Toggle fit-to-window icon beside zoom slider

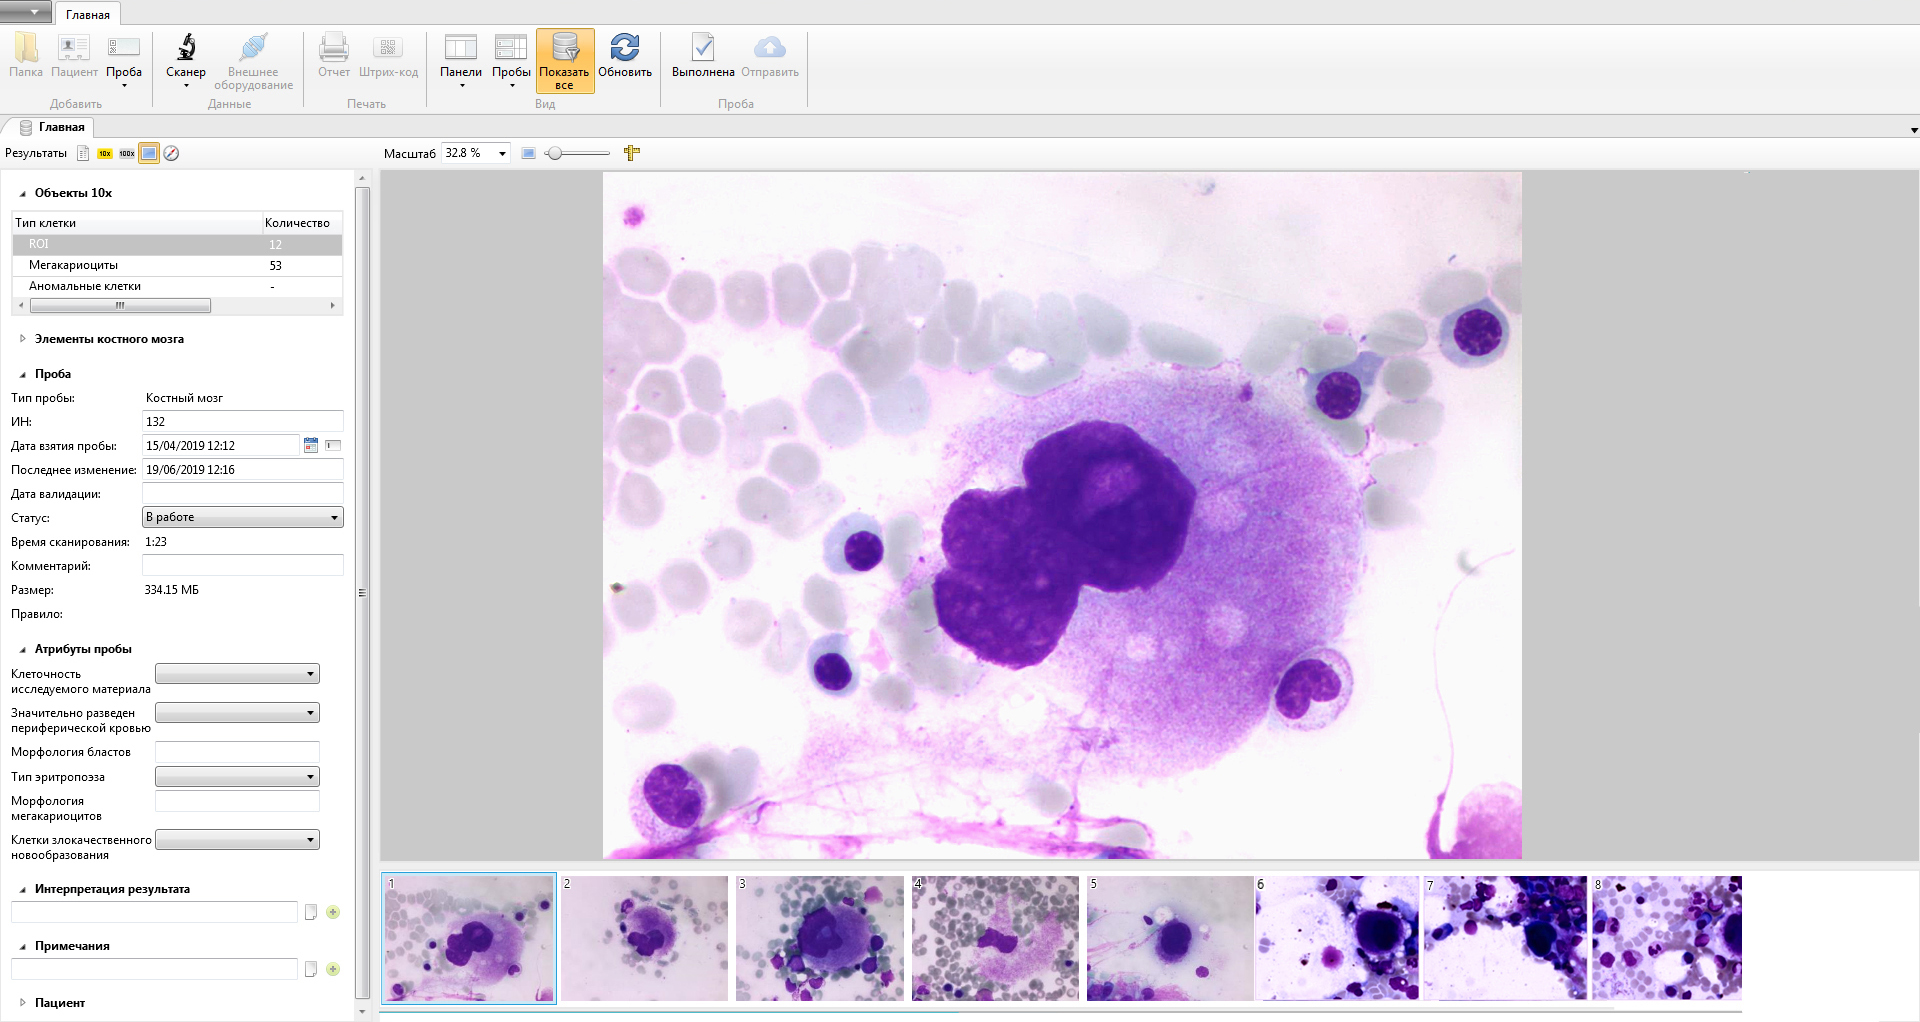[x=529, y=153]
